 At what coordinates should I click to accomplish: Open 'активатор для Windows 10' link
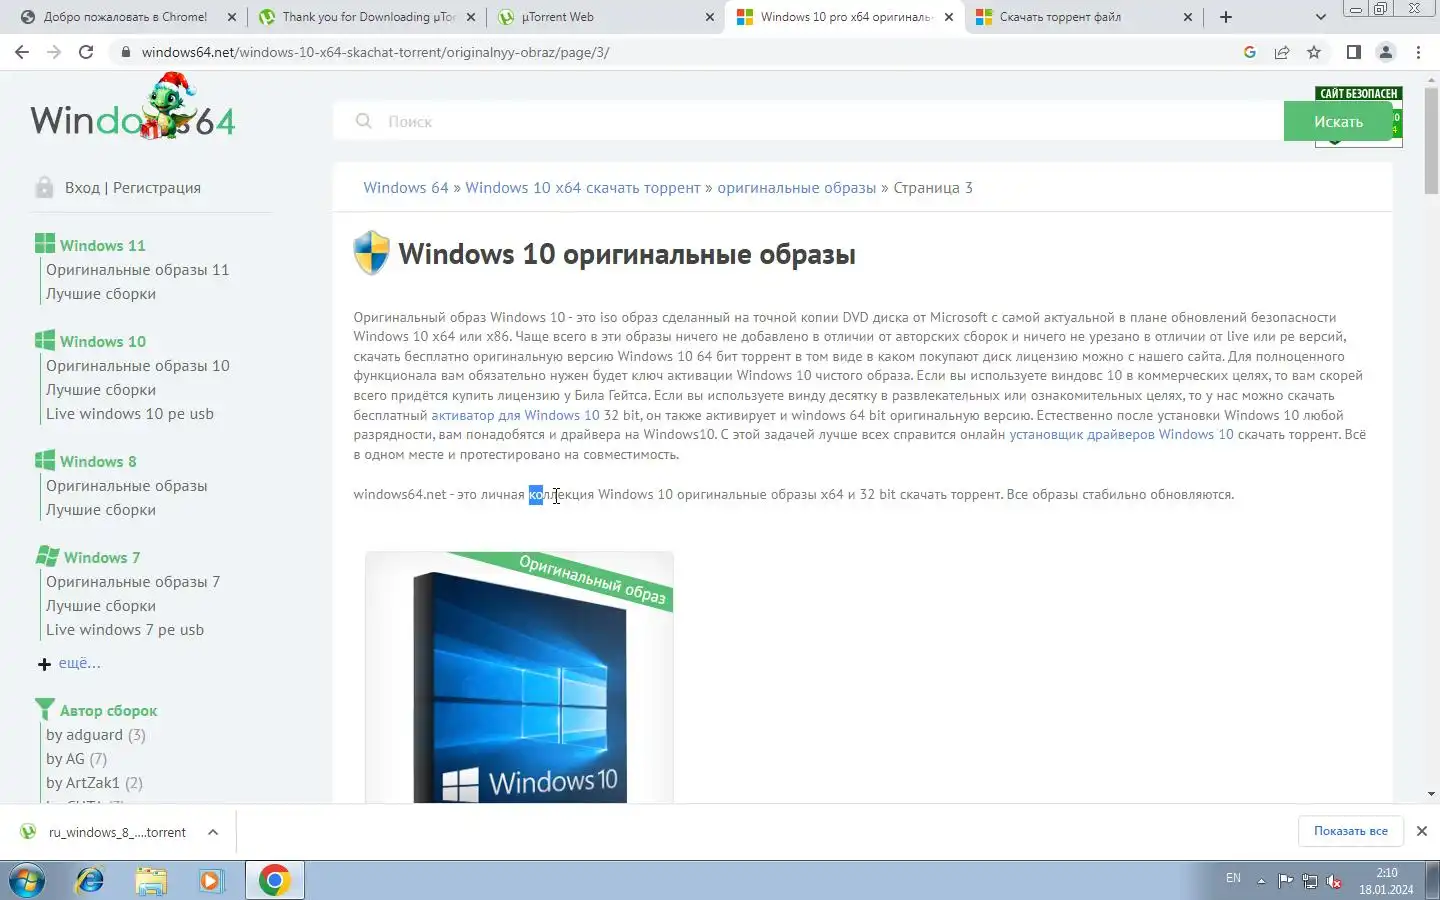coord(516,415)
